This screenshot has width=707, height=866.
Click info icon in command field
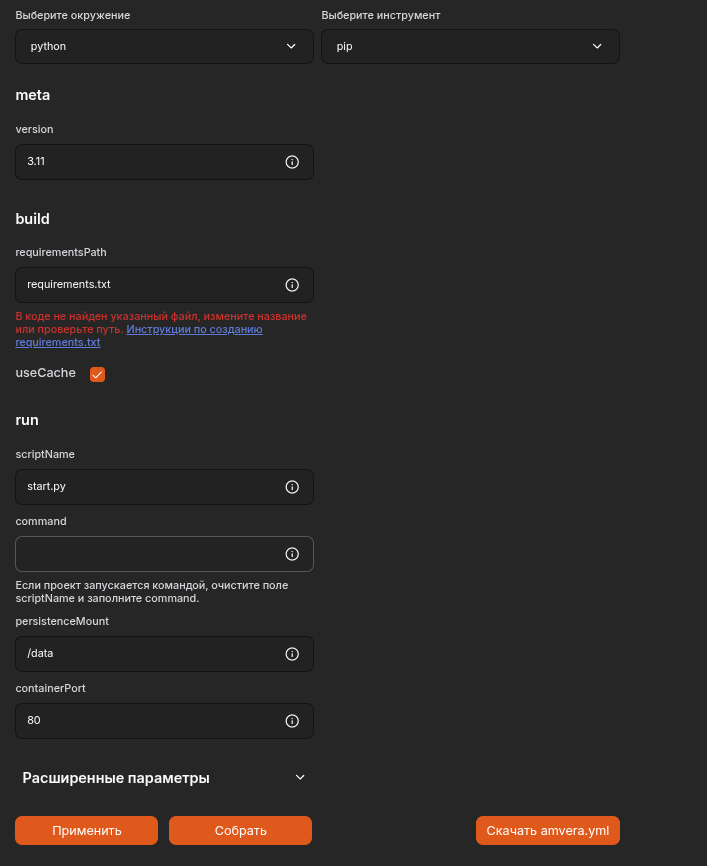coord(292,554)
